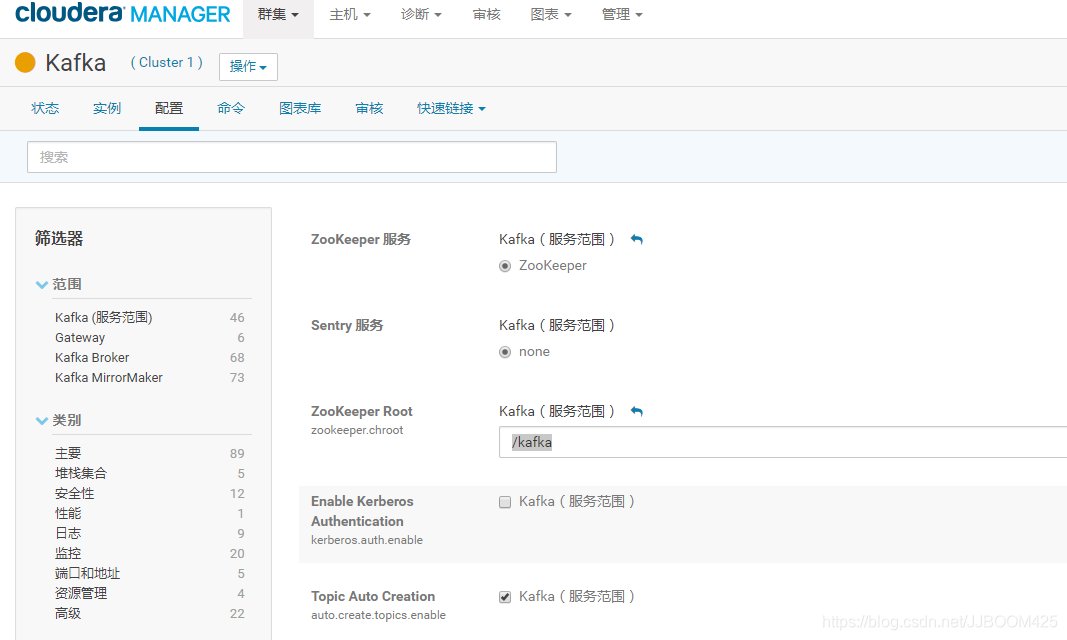The height and width of the screenshot is (640, 1067).
Task: Open the Kafka 审核 tab
Action: [370, 108]
